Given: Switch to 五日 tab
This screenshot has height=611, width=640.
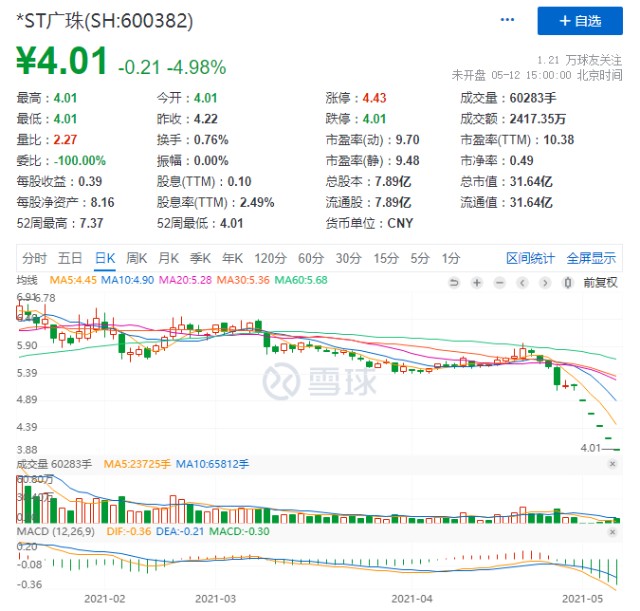Looking at the screenshot, I should click(x=70, y=258).
